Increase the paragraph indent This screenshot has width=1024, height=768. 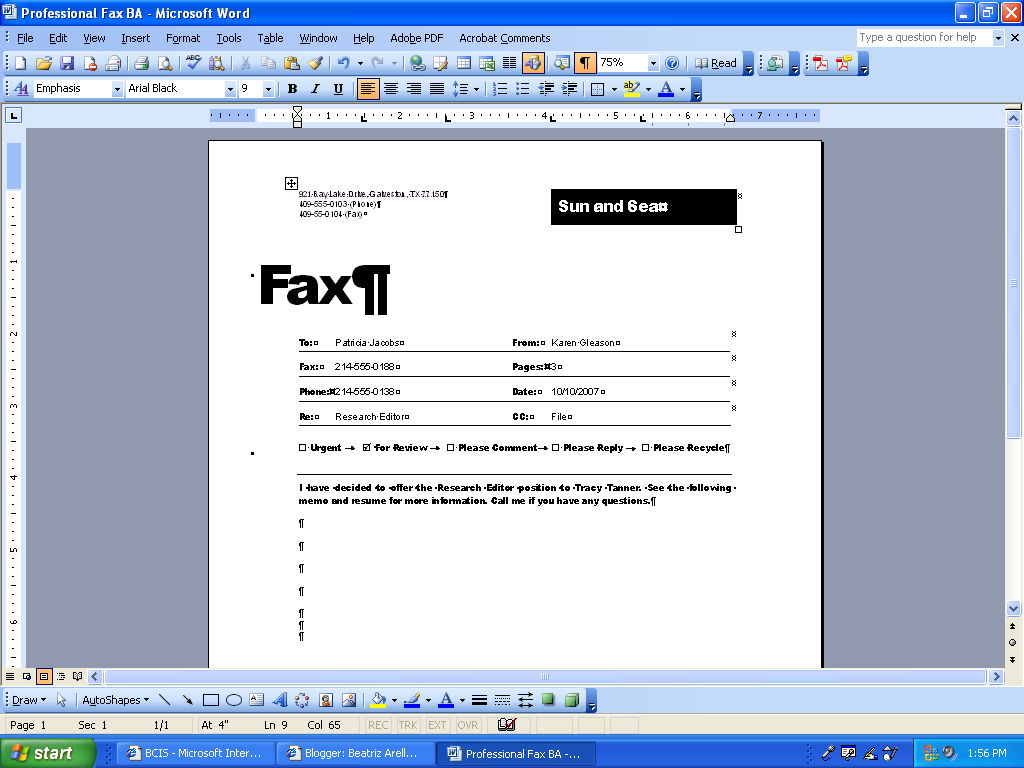tap(569, 89)
